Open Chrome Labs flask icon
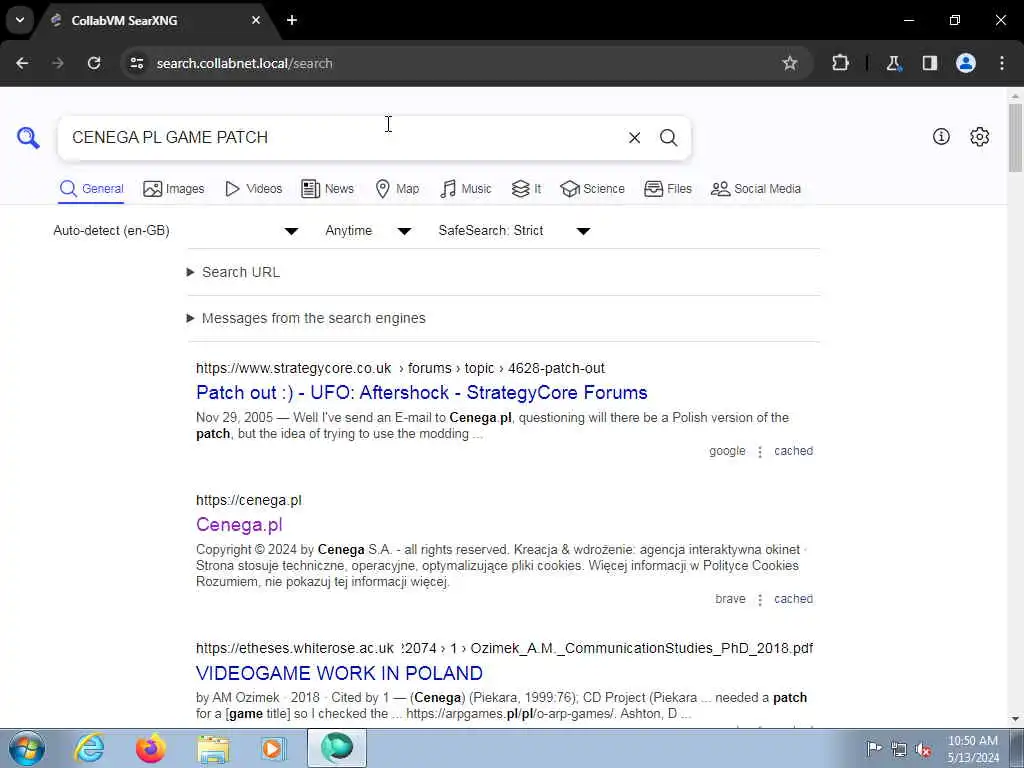Viewport: 1024px width, 768px height. (893, 63)
